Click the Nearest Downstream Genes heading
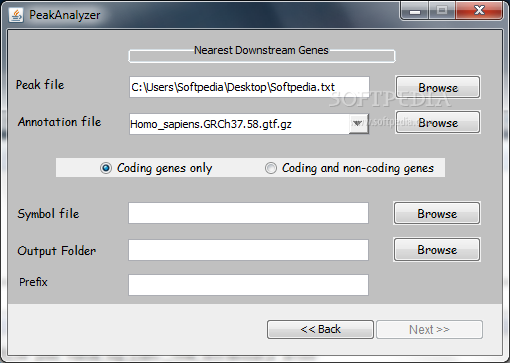 [x=261, y=50]
